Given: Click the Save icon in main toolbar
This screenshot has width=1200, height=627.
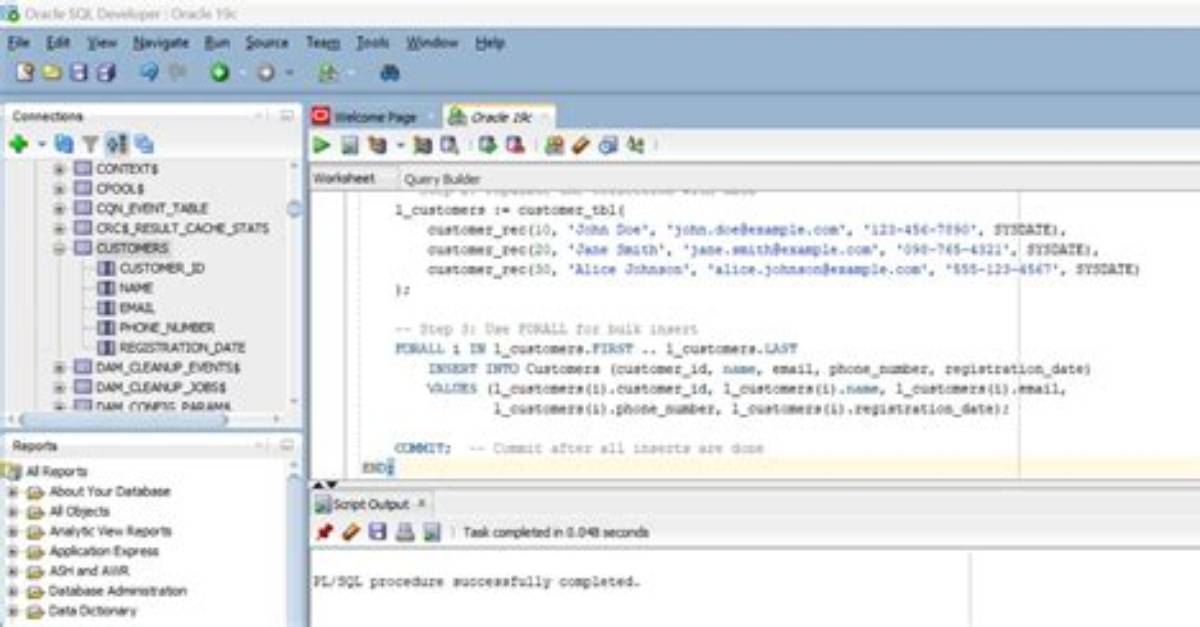Looking at the screenshot, I should pyautogui.click(x=79, y=72).
